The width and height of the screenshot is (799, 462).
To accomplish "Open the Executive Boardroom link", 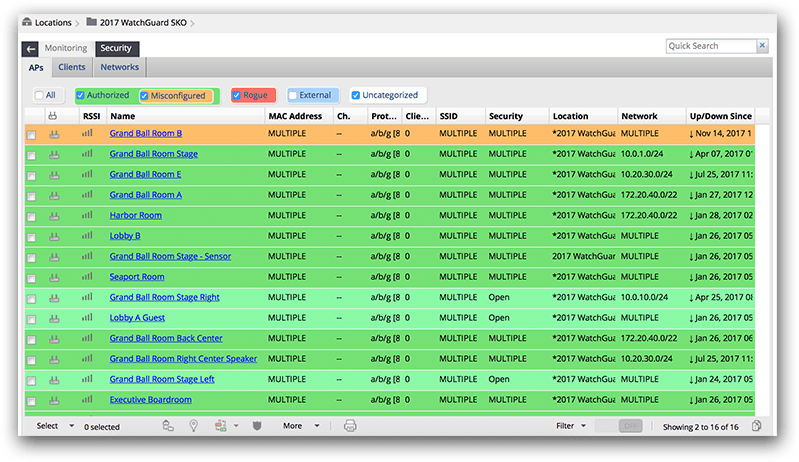I will pyautogui.click(x=150, y=400).
